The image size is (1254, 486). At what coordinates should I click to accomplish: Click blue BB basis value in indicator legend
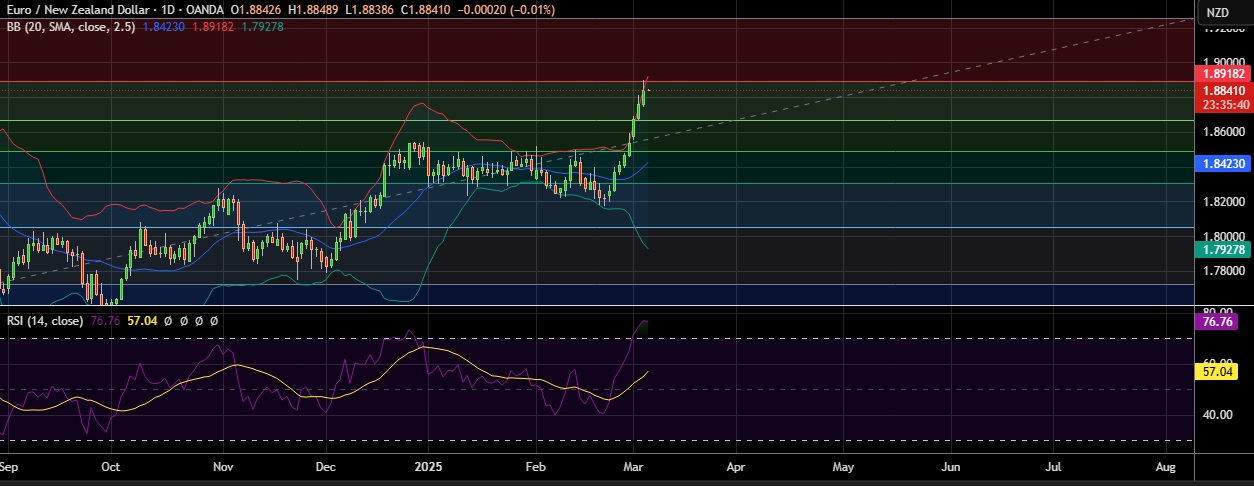[x=164, y=26]
